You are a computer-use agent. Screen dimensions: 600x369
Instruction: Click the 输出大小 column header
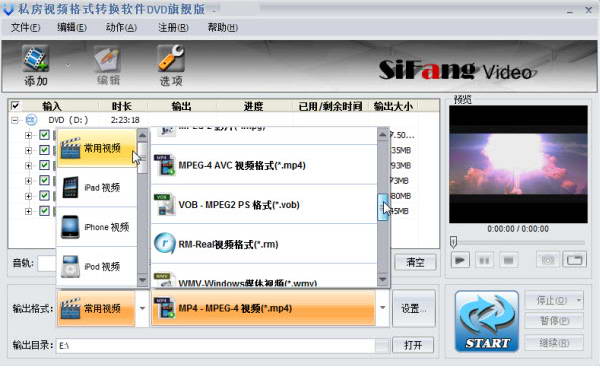(x=393, y=106)
